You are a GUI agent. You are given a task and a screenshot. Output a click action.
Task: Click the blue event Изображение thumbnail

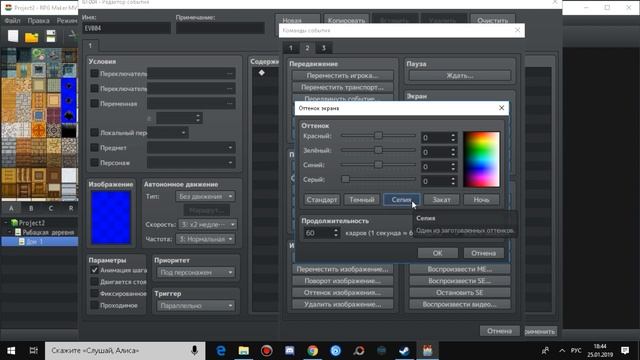point(111,218)
